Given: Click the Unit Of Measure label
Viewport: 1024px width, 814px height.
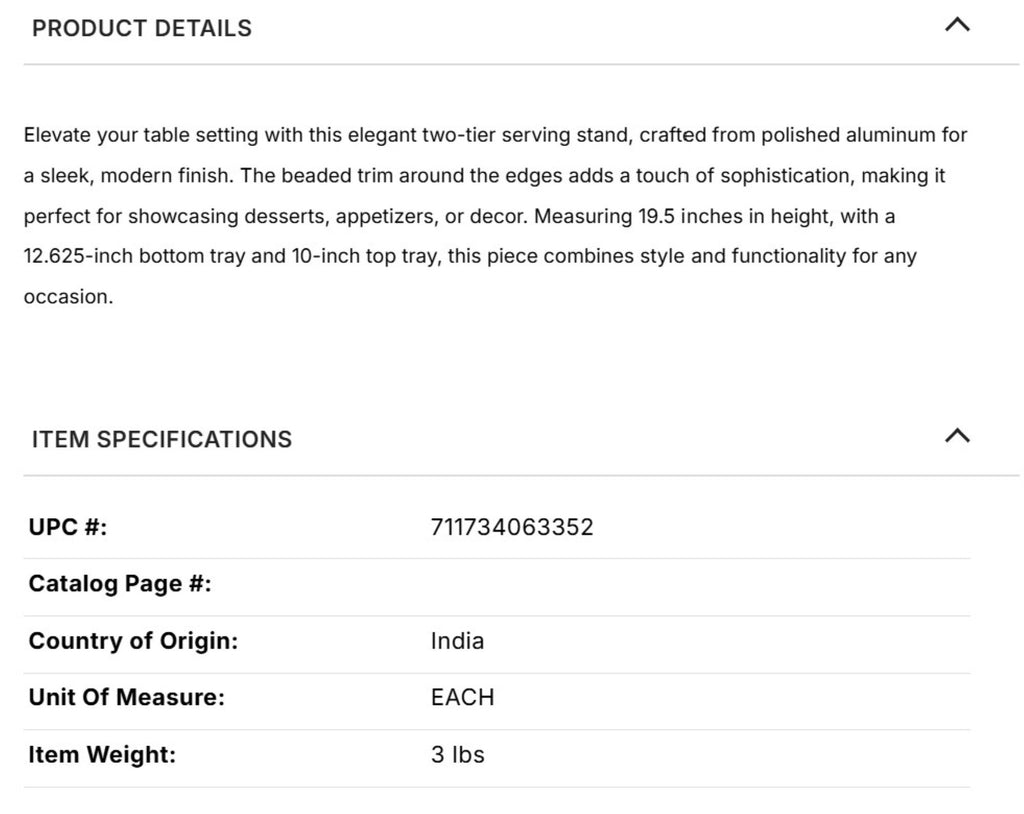Looking at the screenshot, I should click(126, 698).
